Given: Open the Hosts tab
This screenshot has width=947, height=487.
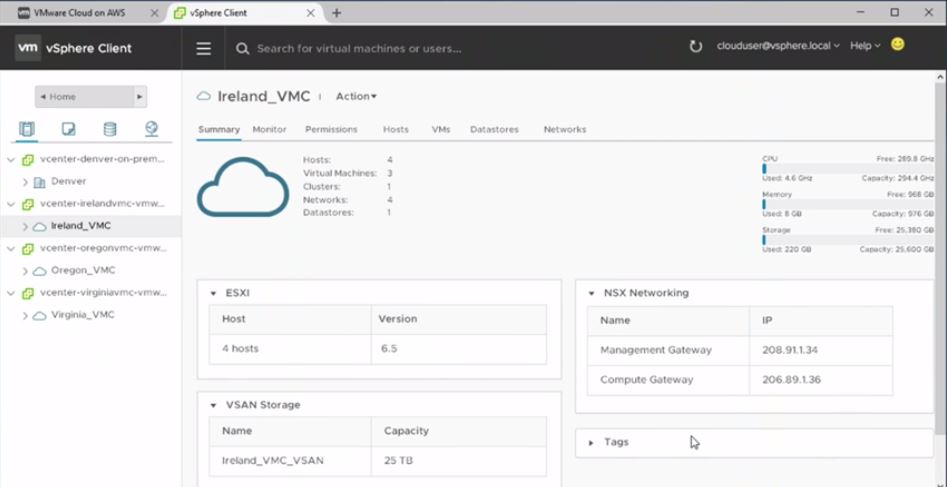Looking at the screenshot, I should coord(396,129).
